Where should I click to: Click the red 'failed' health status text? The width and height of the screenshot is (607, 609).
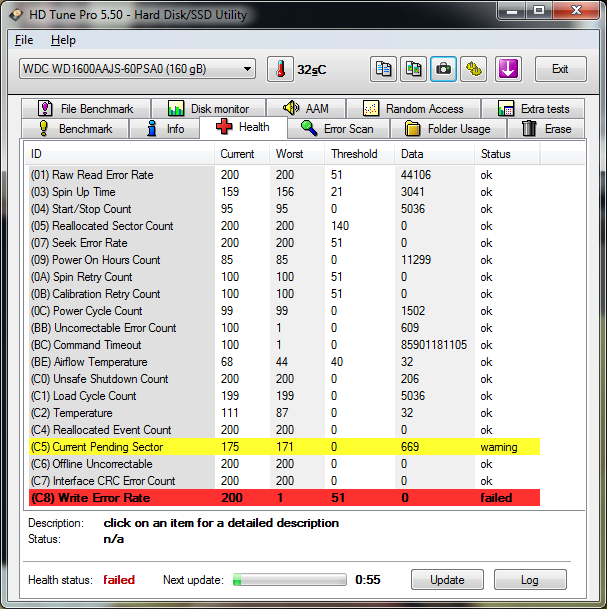click(119, 580)
